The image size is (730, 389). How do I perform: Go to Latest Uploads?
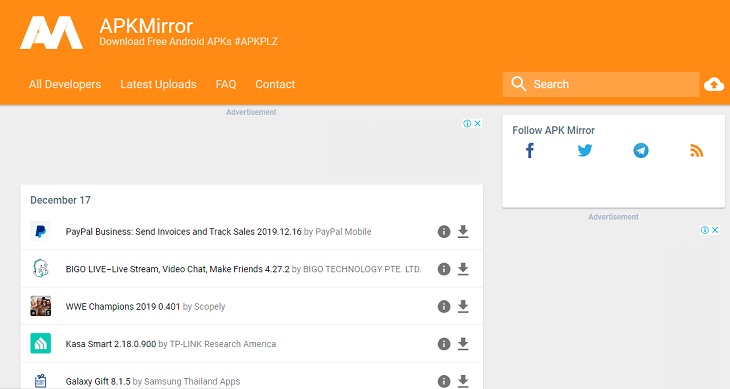click(x=158, y=84)
